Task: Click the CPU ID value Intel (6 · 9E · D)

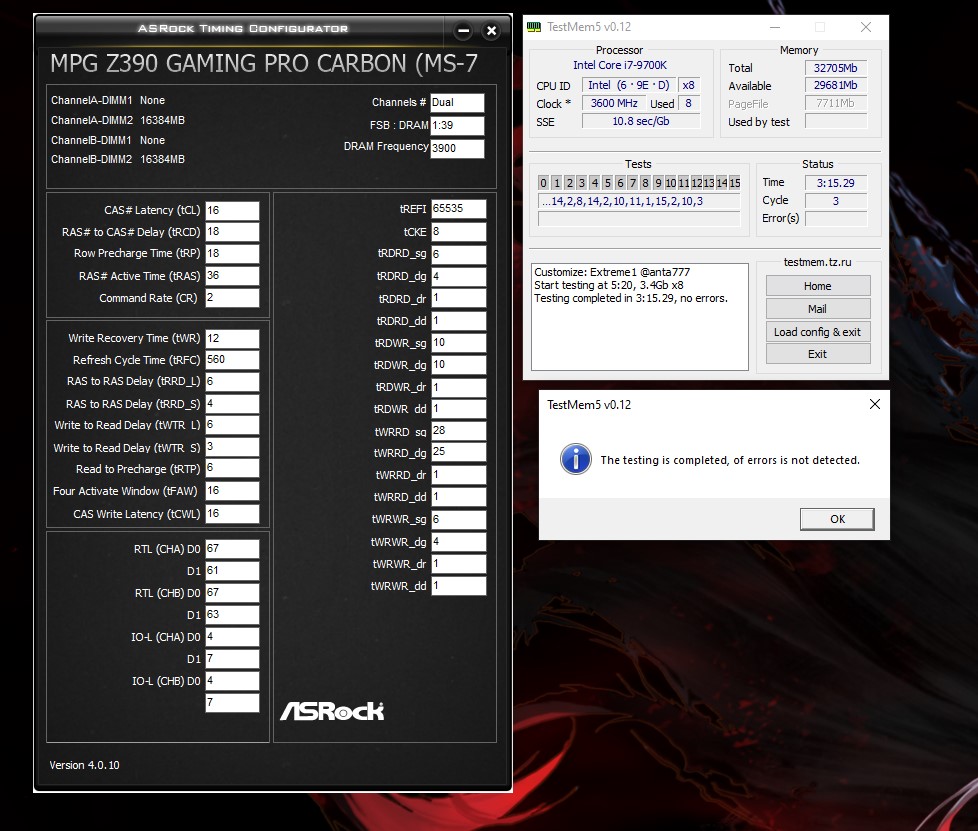Action: pyautogui.click(x=629, y=85)
